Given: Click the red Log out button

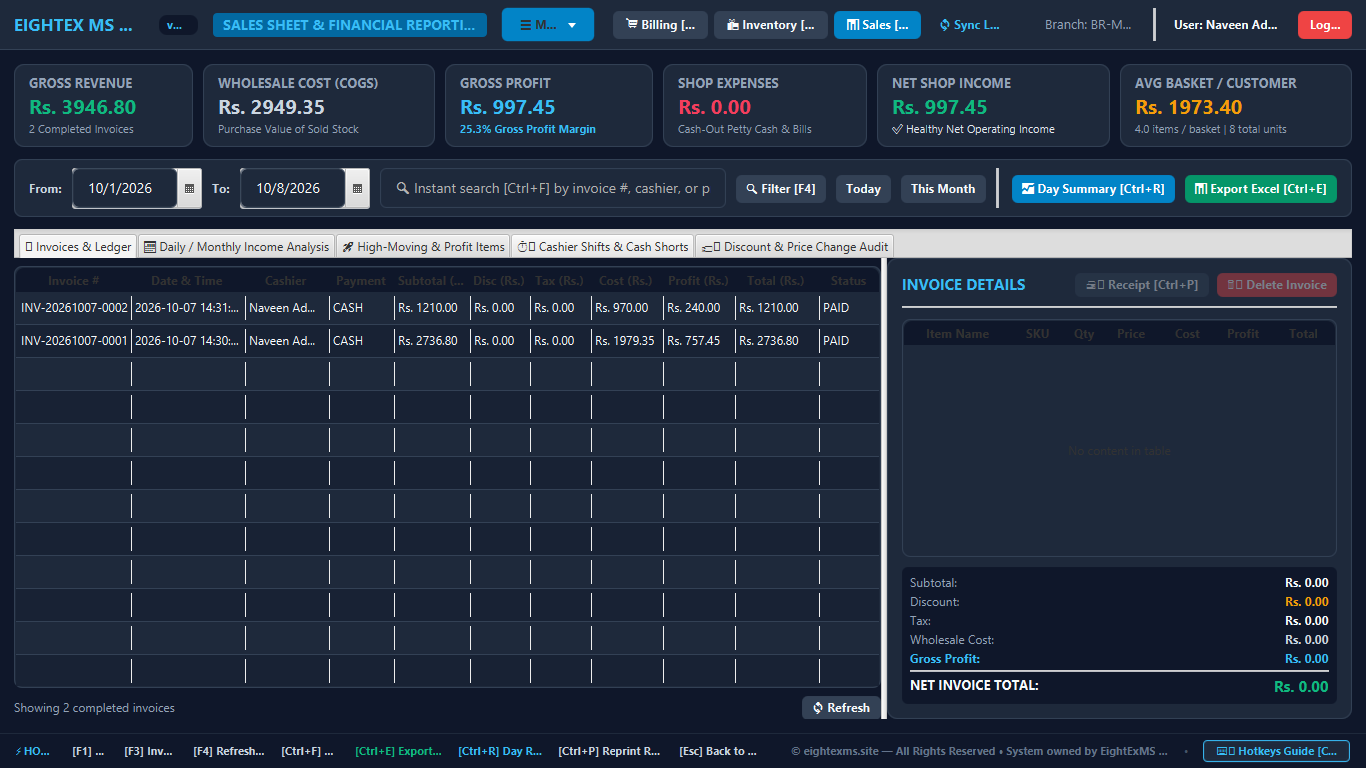Looking at the screenshot, I should tap(1325, 25).
